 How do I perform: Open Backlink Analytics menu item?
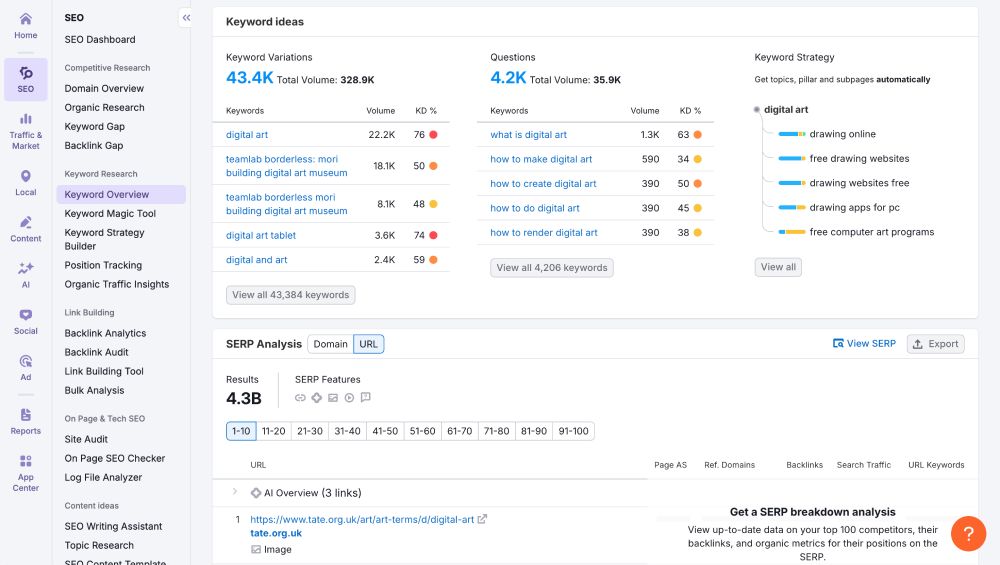(105, 333)
